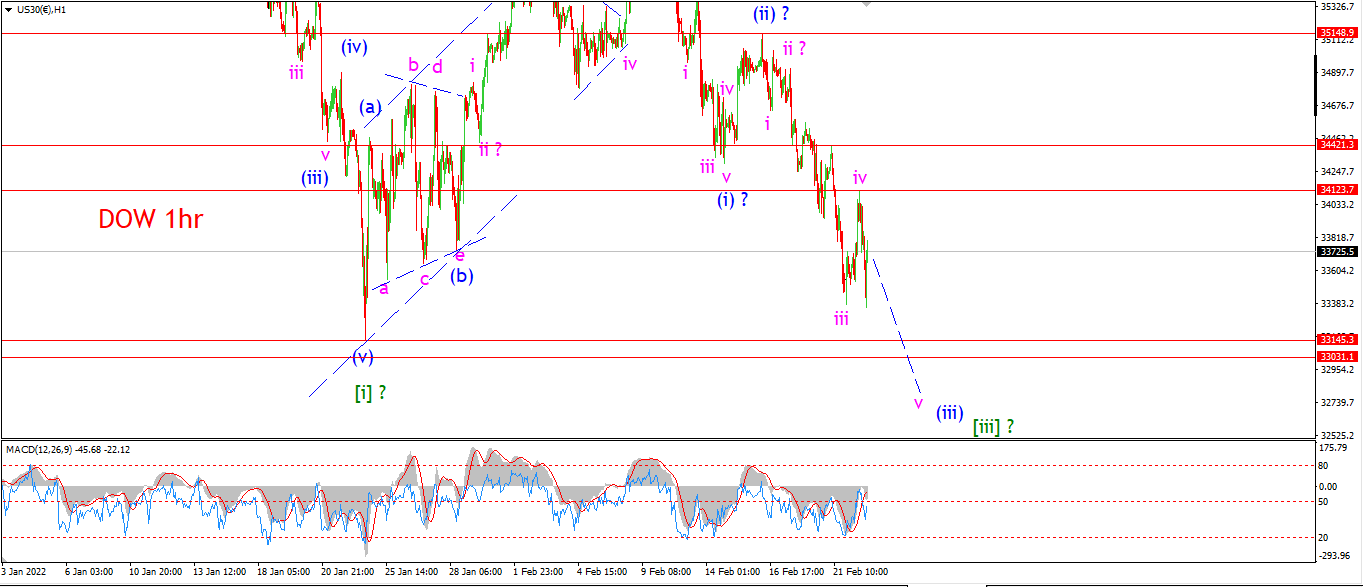1363x587 pixels.
Task: Select the 33145.3 support level tag
Action: (1339, 340)
